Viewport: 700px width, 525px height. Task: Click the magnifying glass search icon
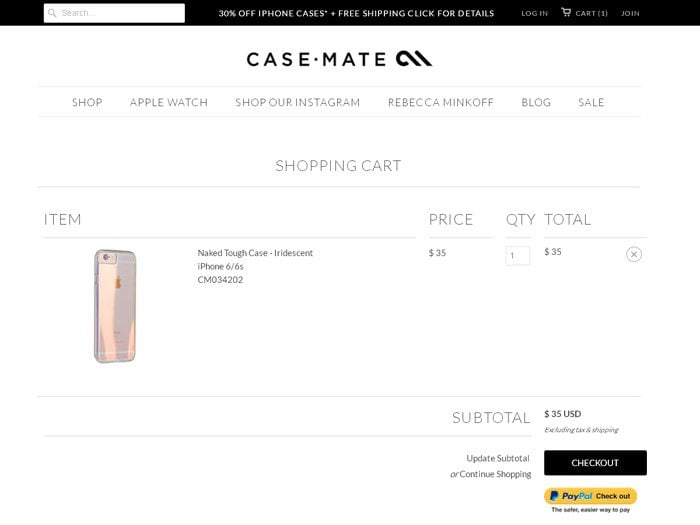[52, 13]
